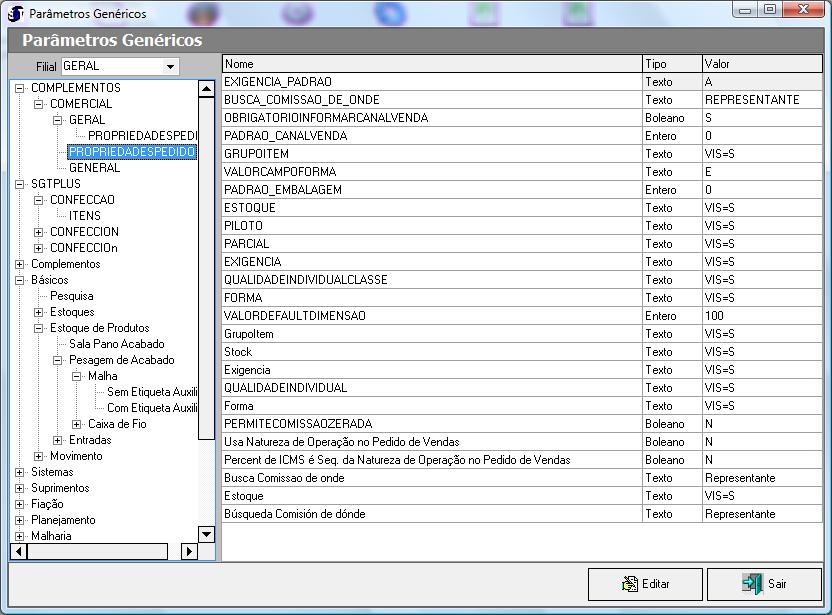Sort by the Nome column header
Screen dimensions: 832x615
(430, 64)
